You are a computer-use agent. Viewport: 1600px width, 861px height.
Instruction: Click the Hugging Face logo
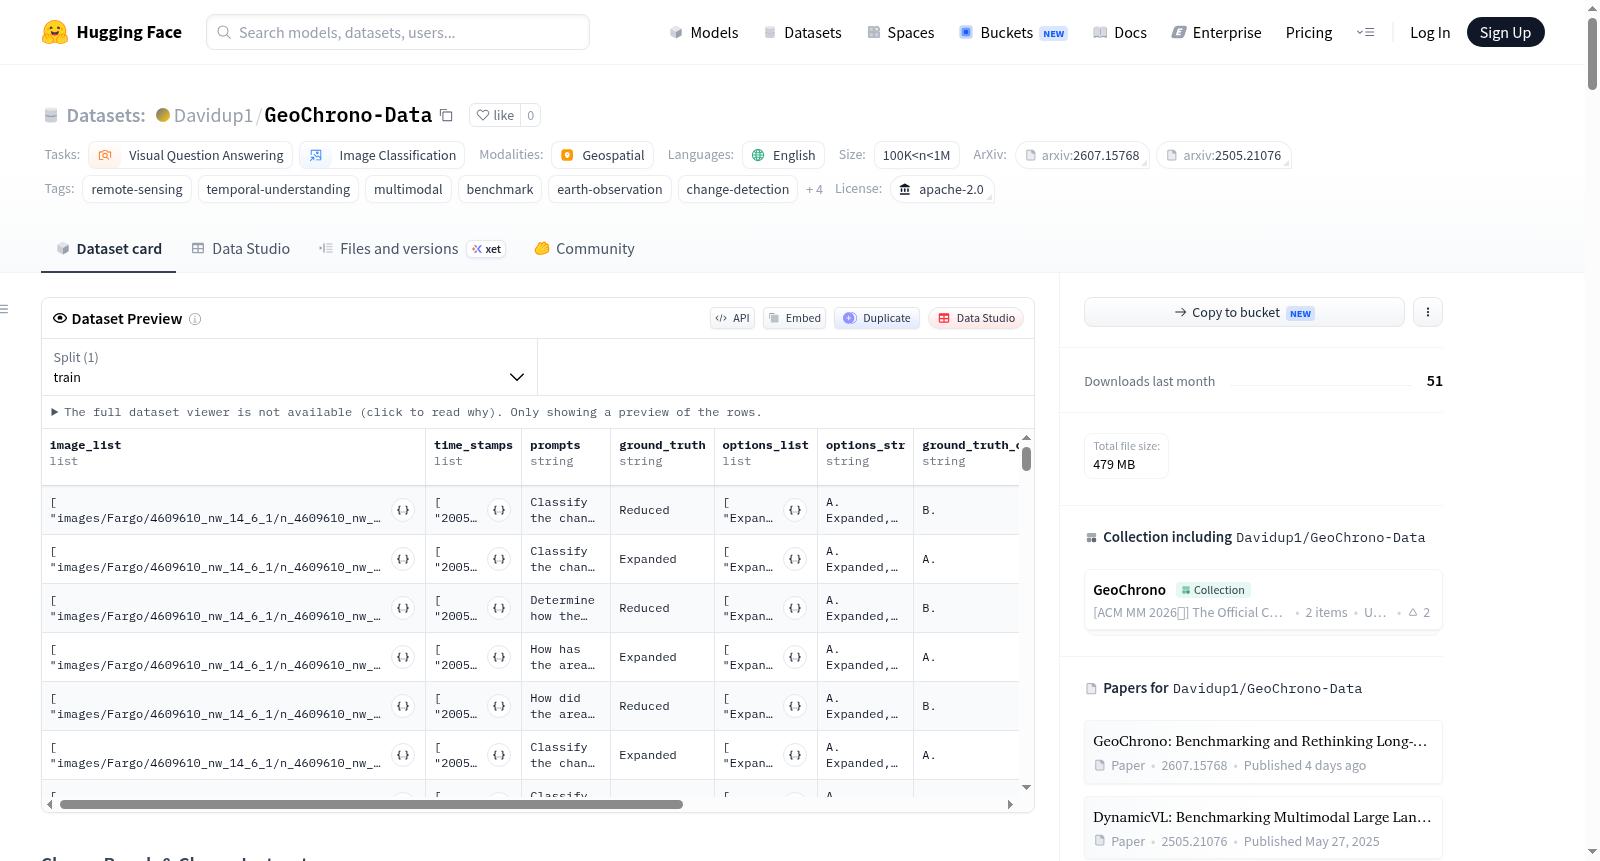click(112, 32)
